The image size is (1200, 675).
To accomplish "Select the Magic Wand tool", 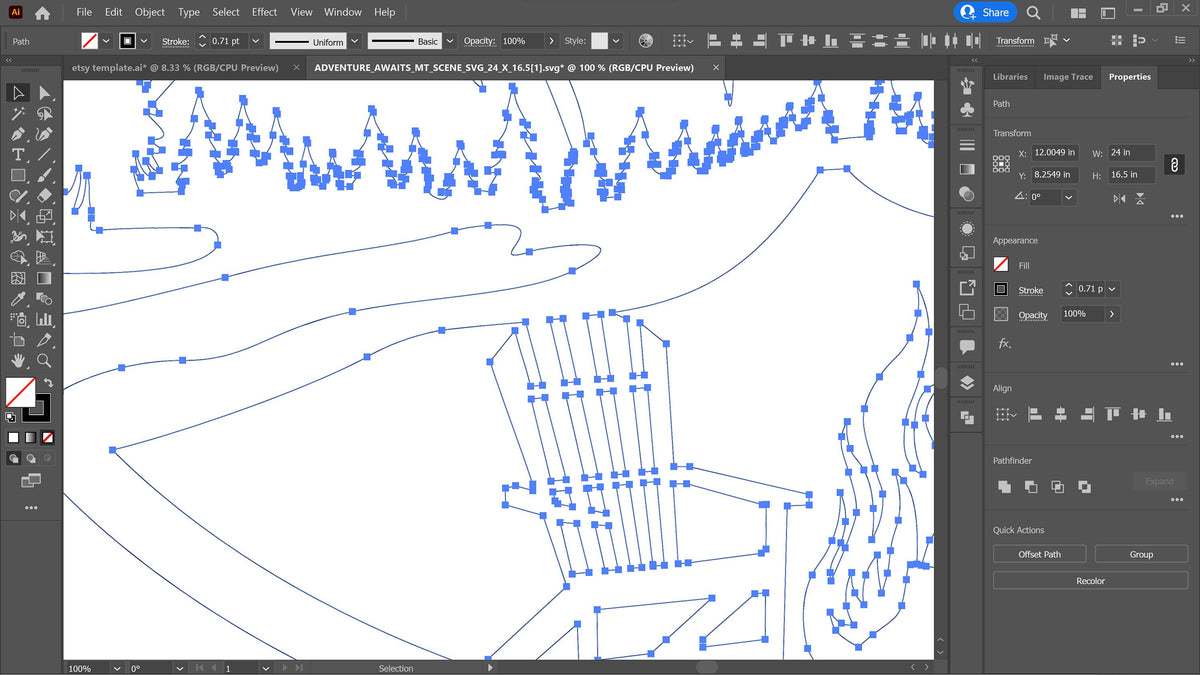I will click(x=18, y=114).
